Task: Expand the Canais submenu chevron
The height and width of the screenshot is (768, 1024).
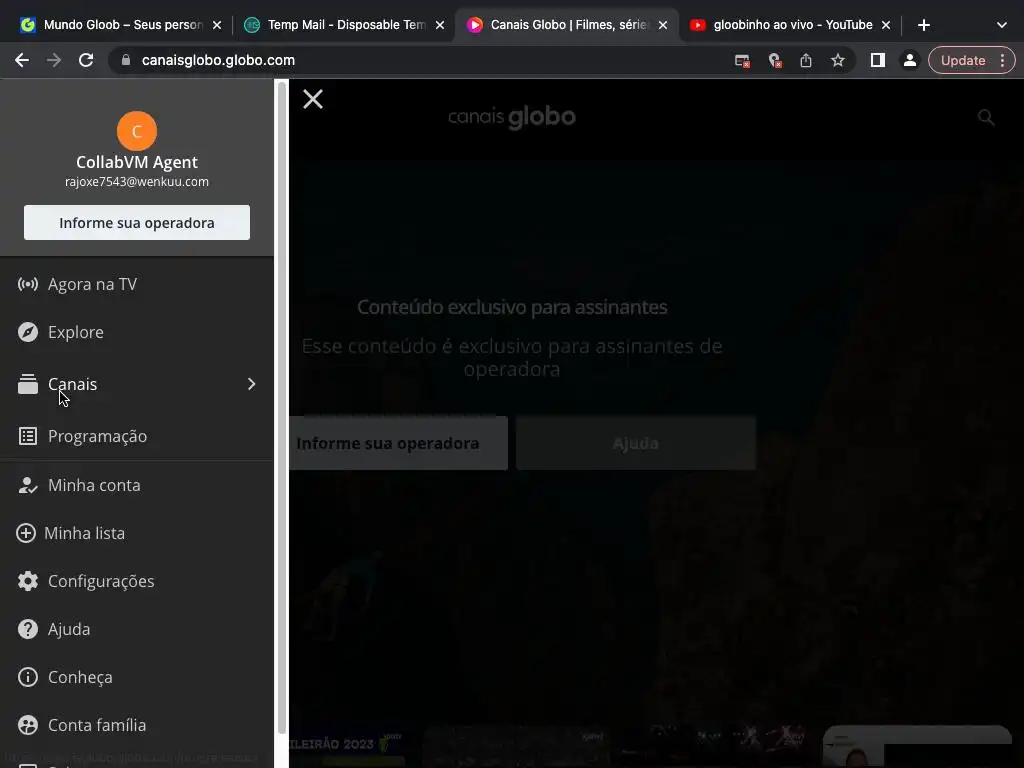Action: coord(251,384)
